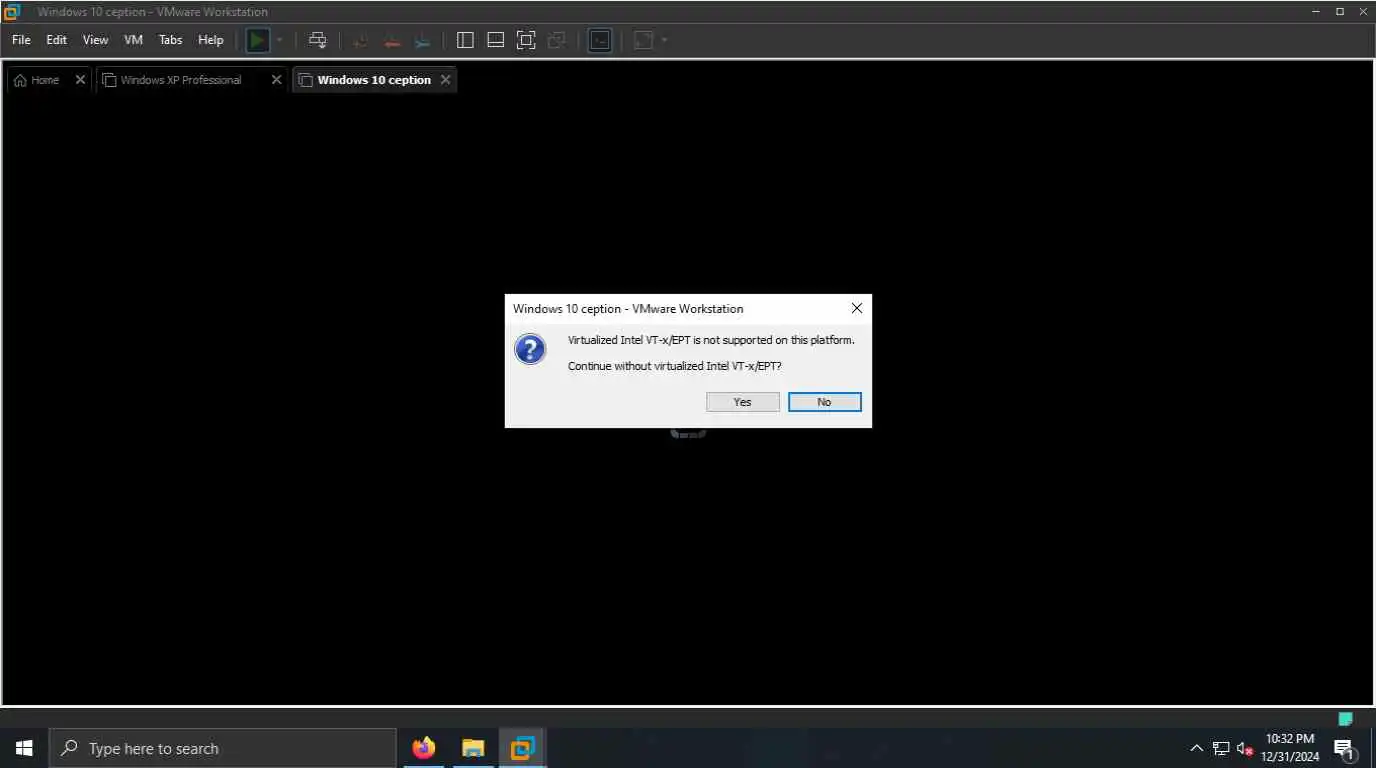Close the Windows 10 ception tab
The image size is (1376, 768).
[x=446, y=80]
